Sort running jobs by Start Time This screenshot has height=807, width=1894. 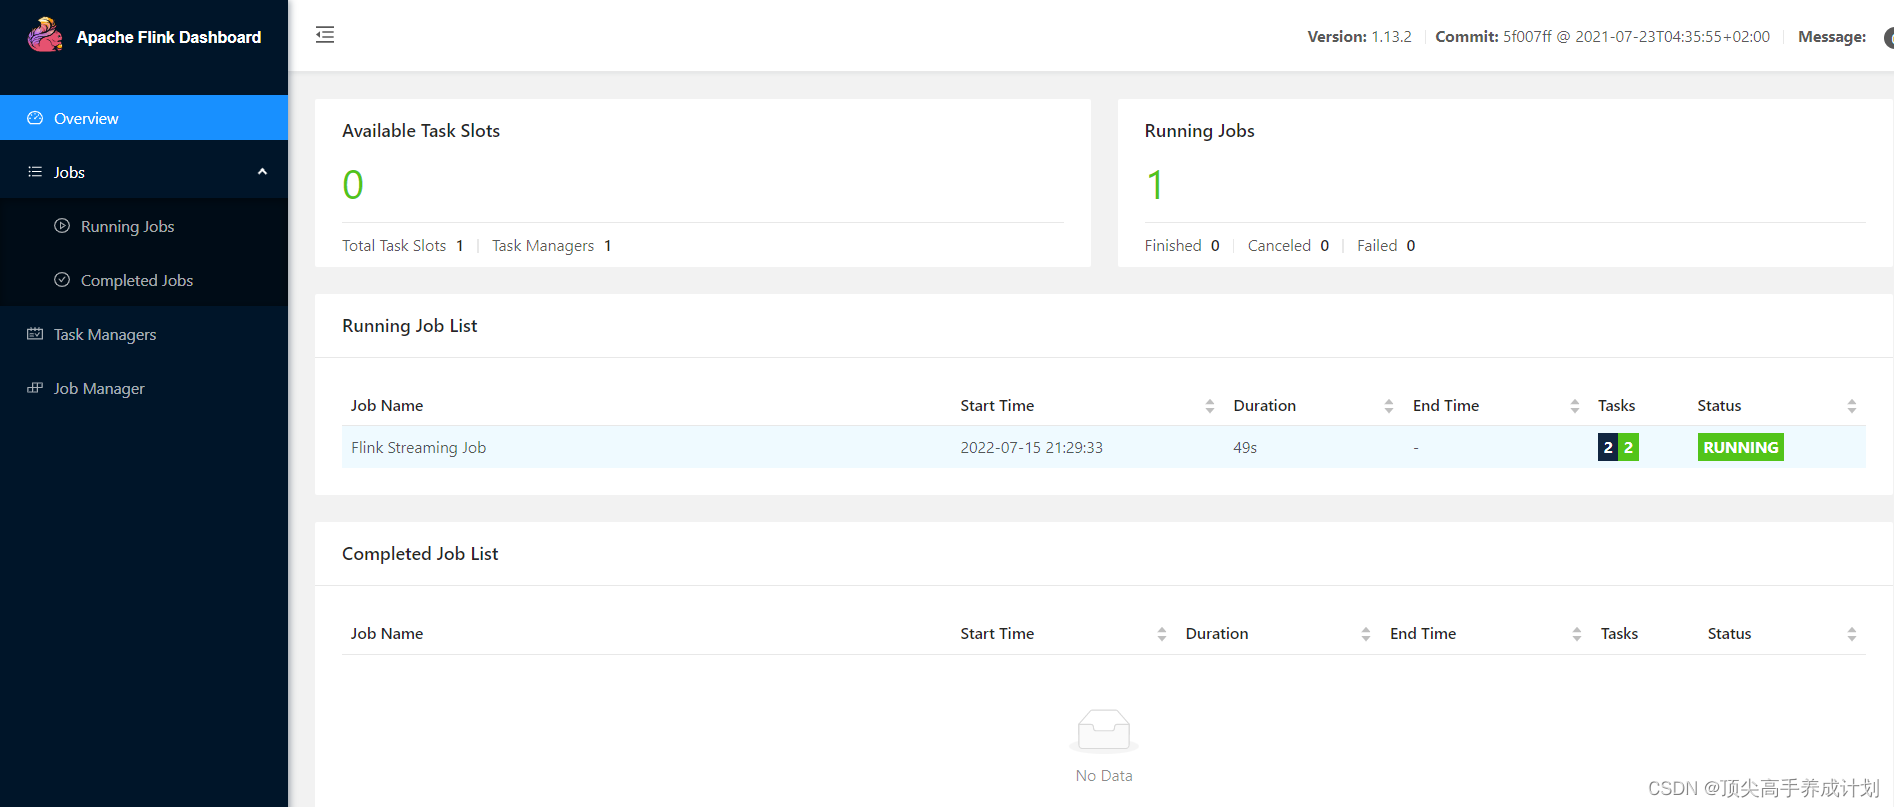point(1209,406)
